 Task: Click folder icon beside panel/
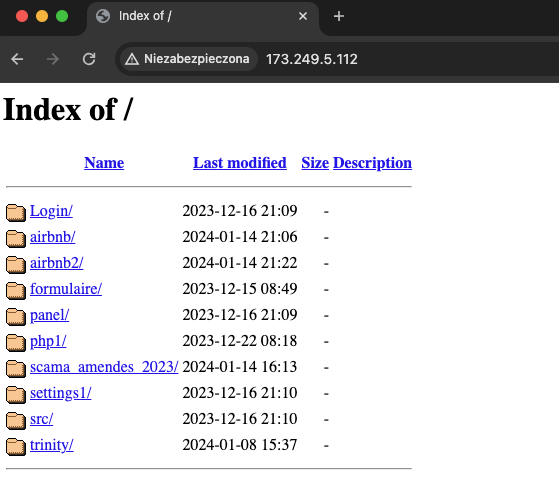(x=16, y=316)
